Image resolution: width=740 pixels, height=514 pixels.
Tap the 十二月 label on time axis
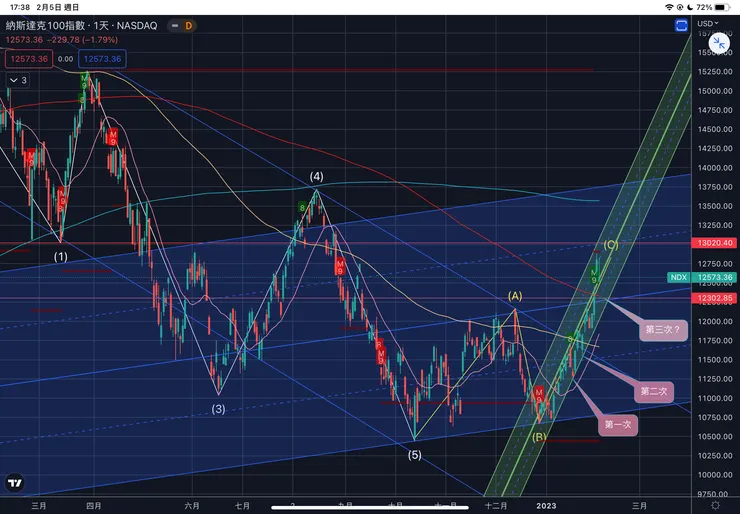pos(496,506)
